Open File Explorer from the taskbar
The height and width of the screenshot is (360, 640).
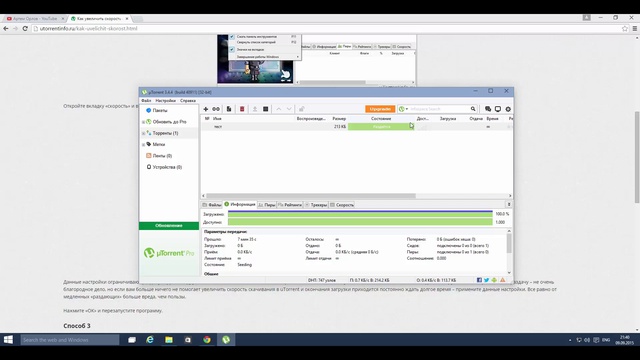(169, 340)
